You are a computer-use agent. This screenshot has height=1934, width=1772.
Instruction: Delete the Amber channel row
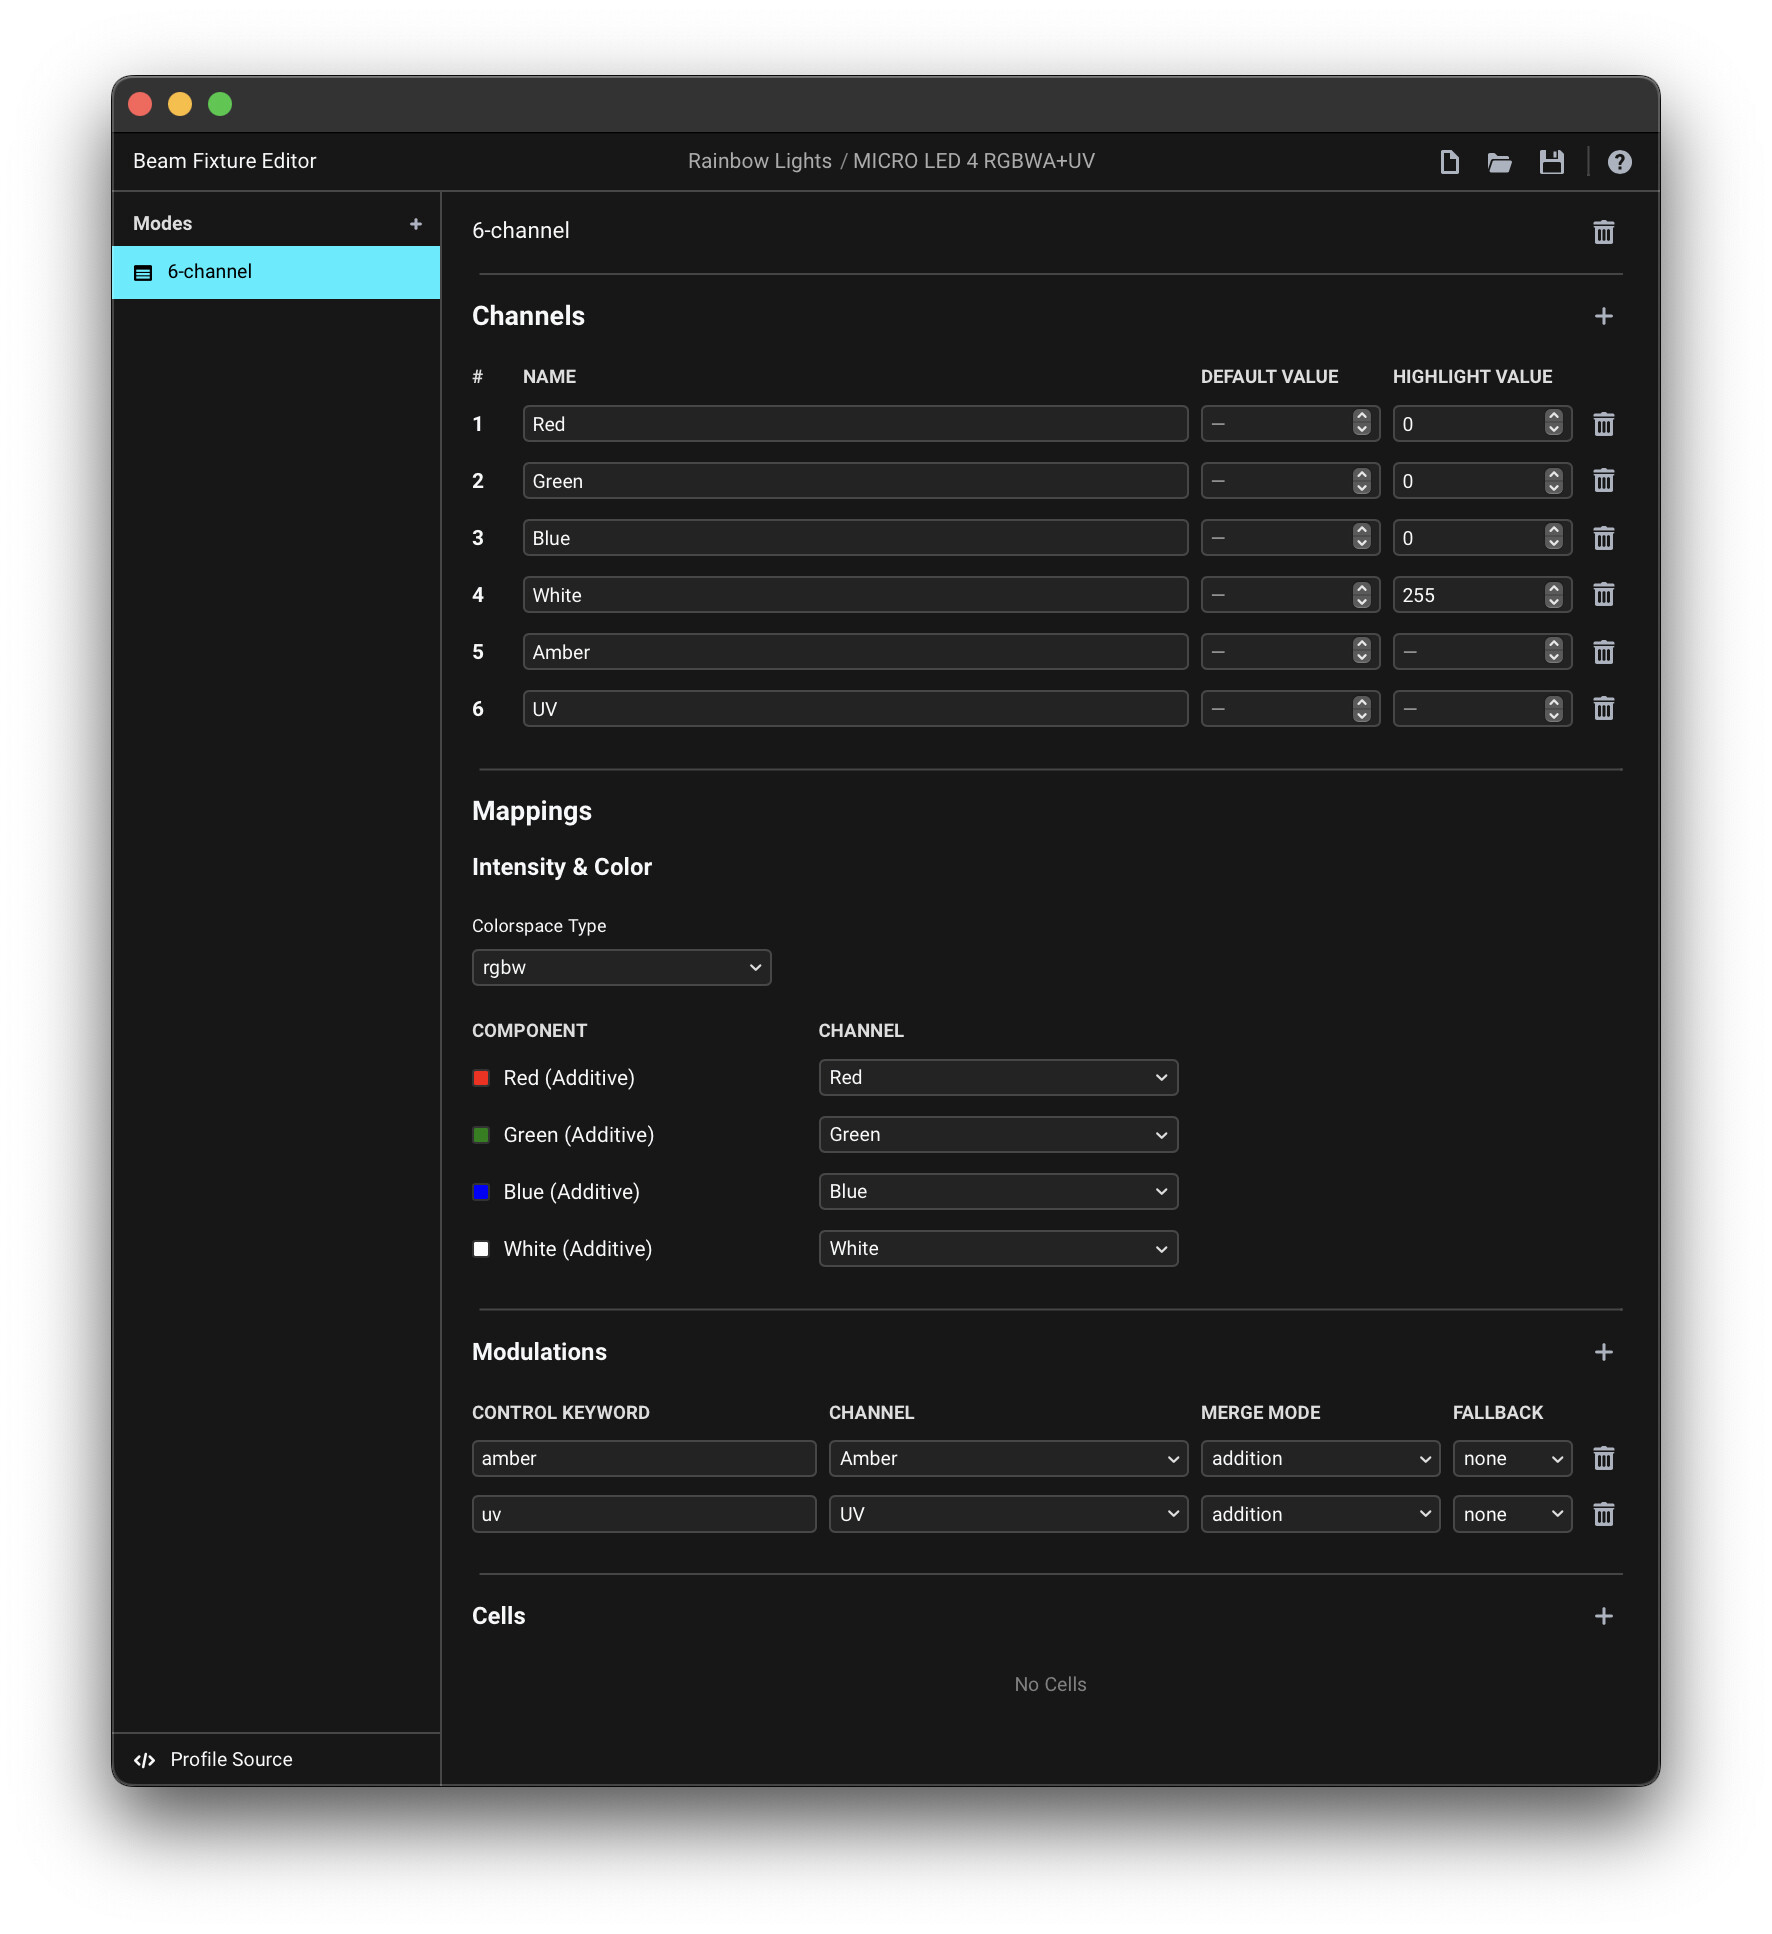click(1603, 652)
